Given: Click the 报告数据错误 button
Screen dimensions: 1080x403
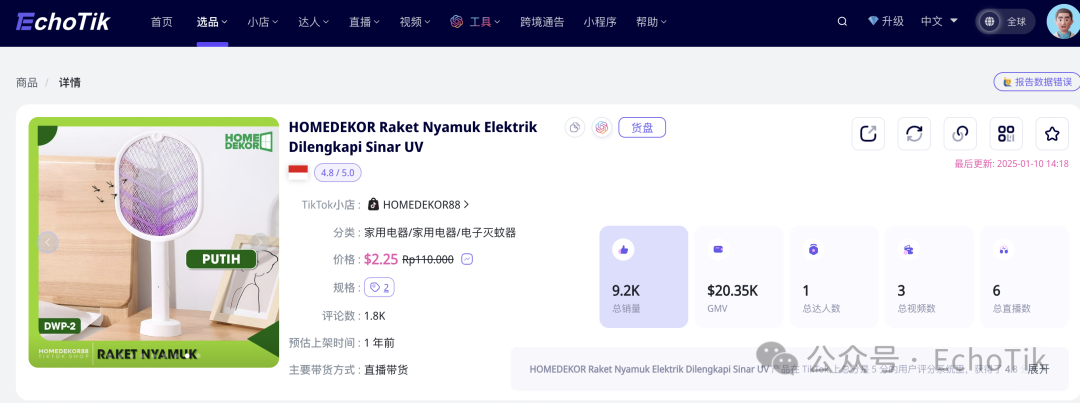Looking at the screenshot, I should pos(1036,82).
